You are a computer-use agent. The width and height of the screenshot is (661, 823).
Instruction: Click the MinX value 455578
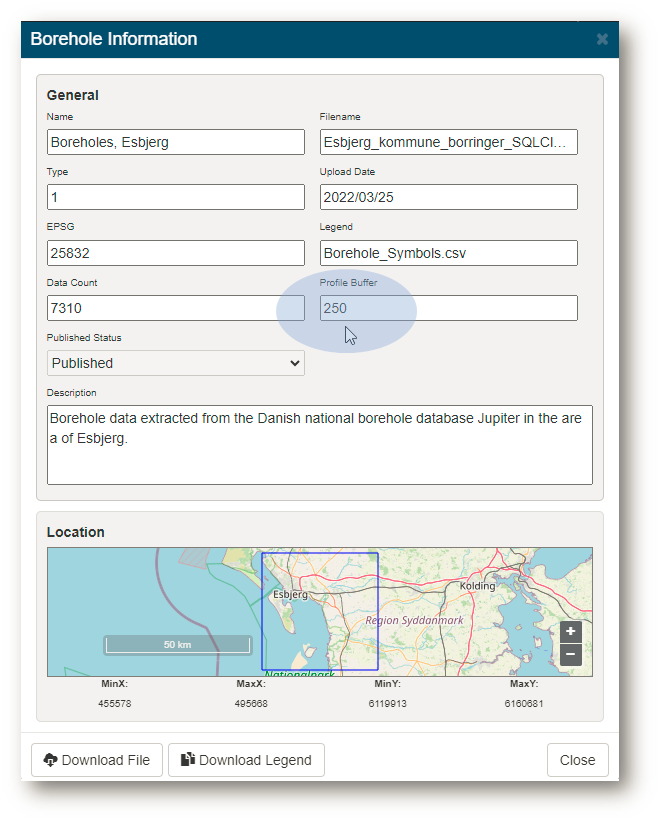tap(114, 703)
